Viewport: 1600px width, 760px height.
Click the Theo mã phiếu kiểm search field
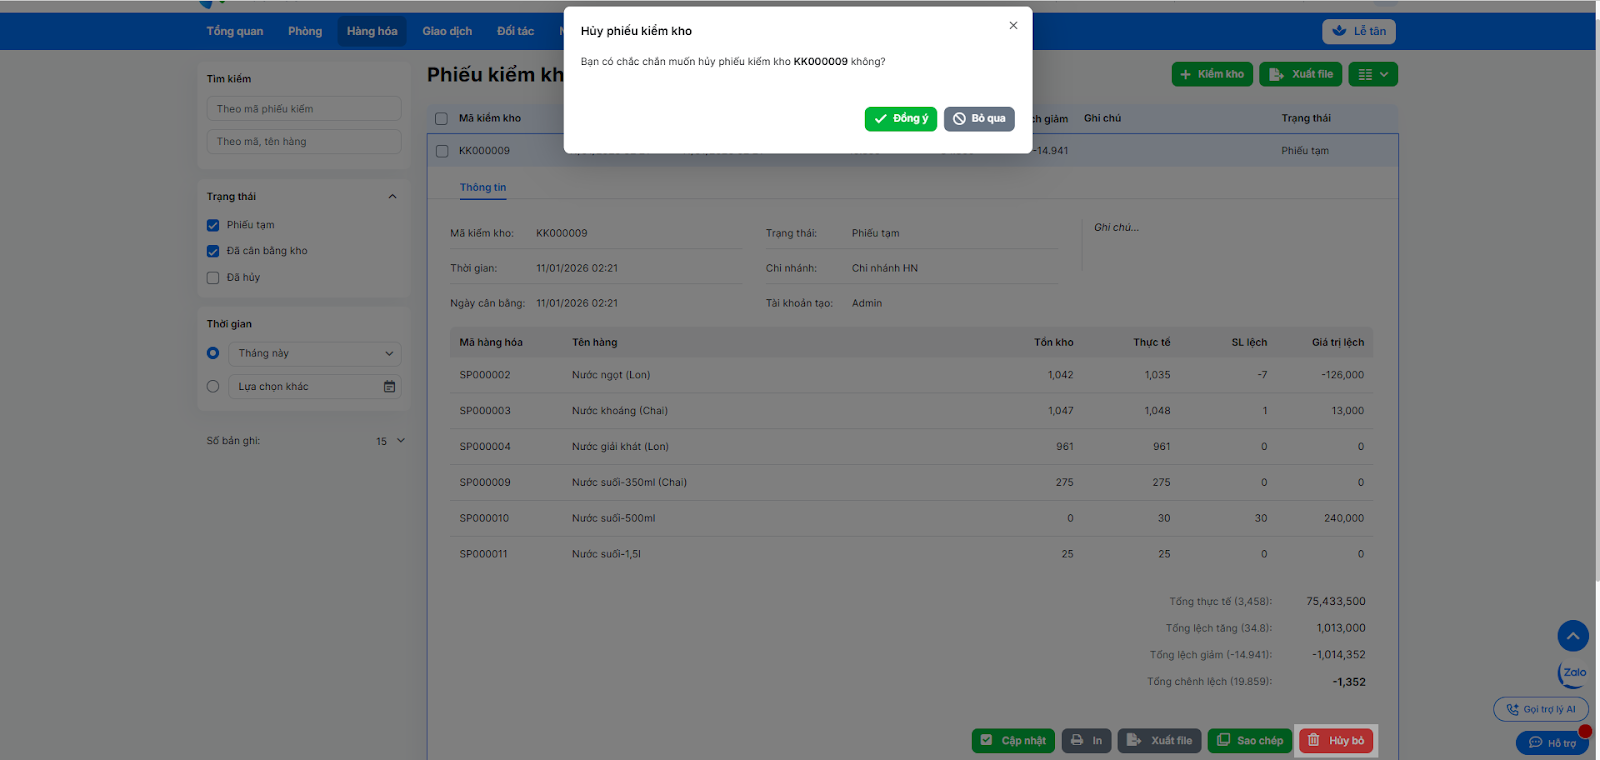coord(304,109)
